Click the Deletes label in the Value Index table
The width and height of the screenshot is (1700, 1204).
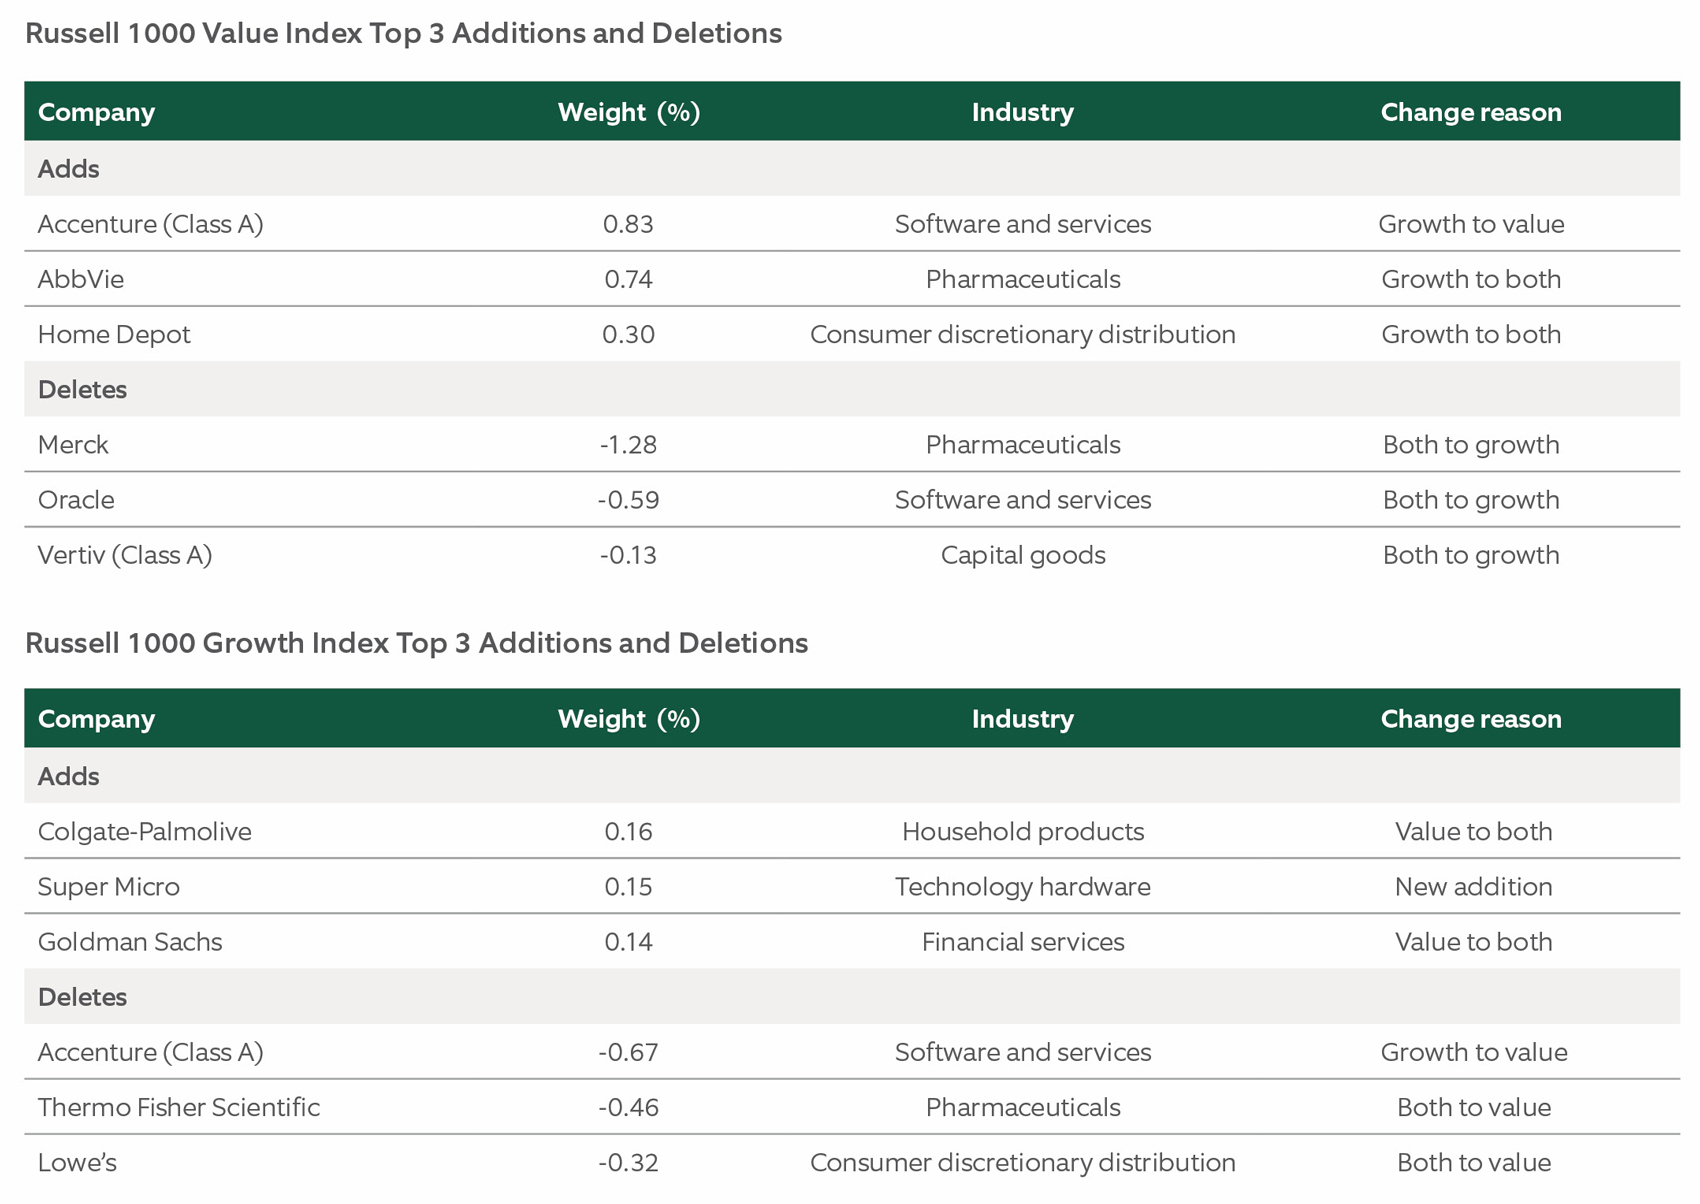pyautogui.click(x=82, y=389)
